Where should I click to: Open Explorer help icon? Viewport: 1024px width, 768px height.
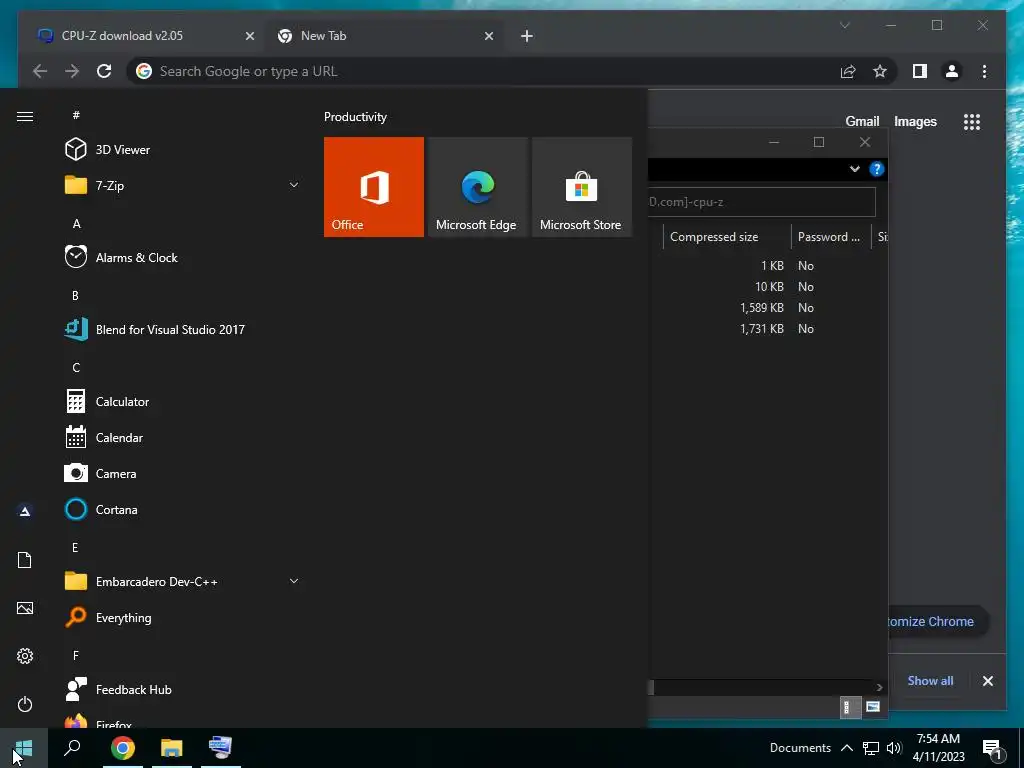[876, 169]
